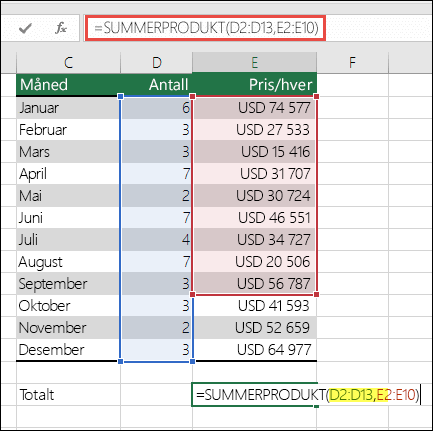
Task: Open the Insert Function fx button
Action: click(61, 28)
